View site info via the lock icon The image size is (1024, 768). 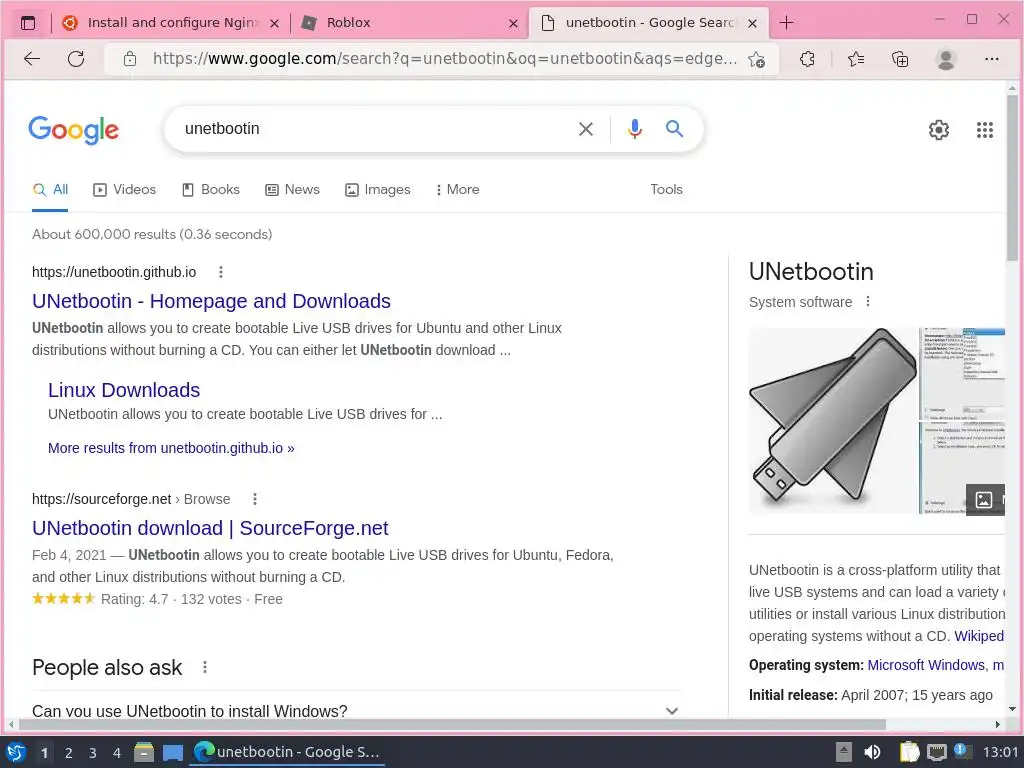pos(130,59)
